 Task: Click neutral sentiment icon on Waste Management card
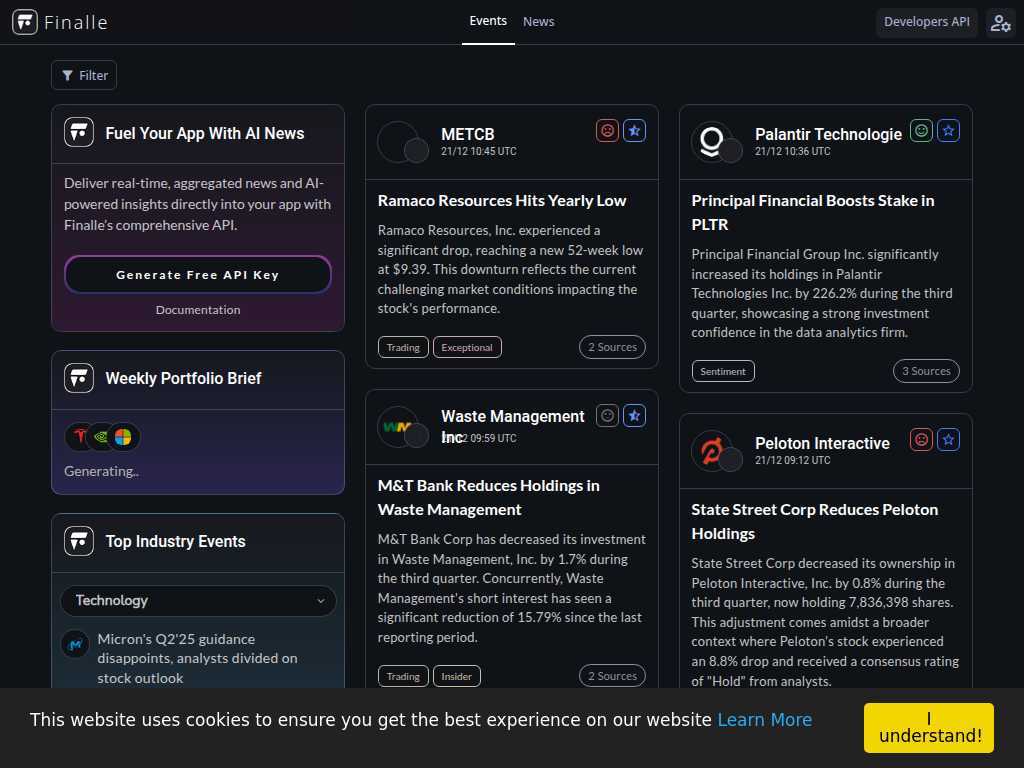click(607, 415)
